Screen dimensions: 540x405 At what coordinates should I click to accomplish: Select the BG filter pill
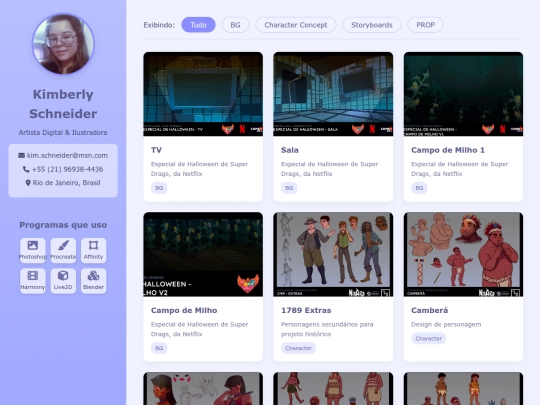(x=235, y=25)
